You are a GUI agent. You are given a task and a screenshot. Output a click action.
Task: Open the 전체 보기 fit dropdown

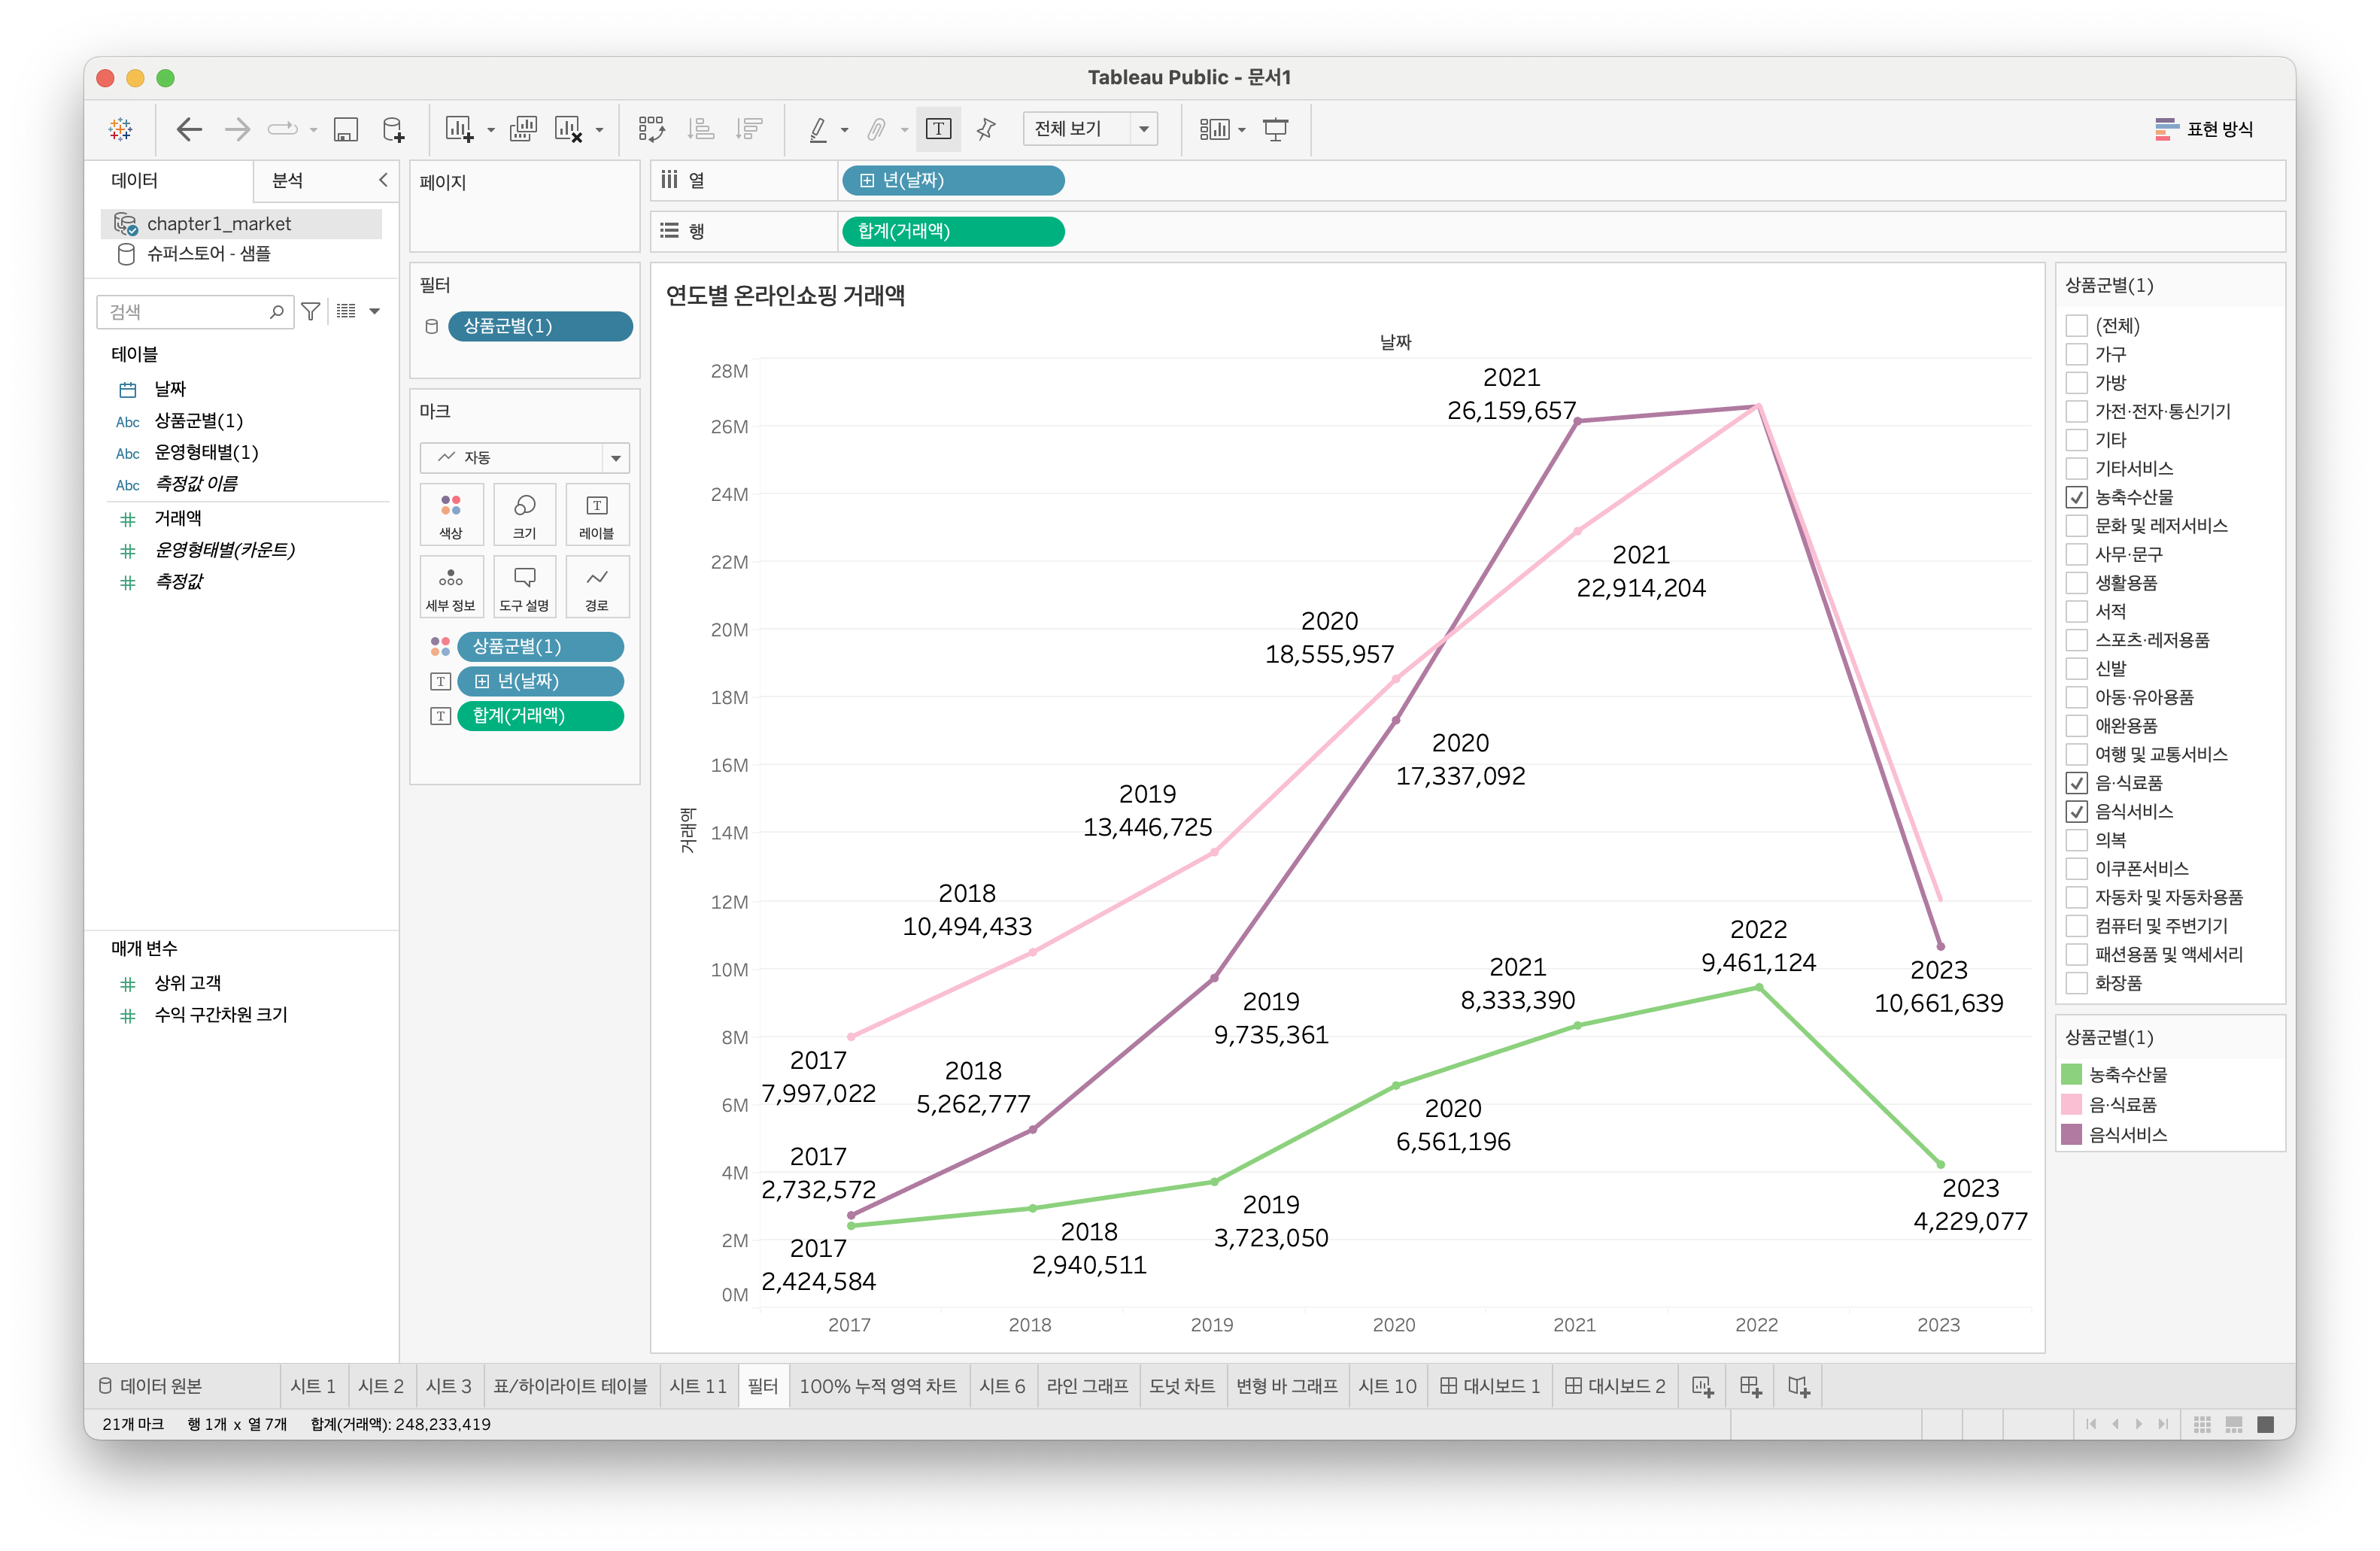tap(1143, 129)
